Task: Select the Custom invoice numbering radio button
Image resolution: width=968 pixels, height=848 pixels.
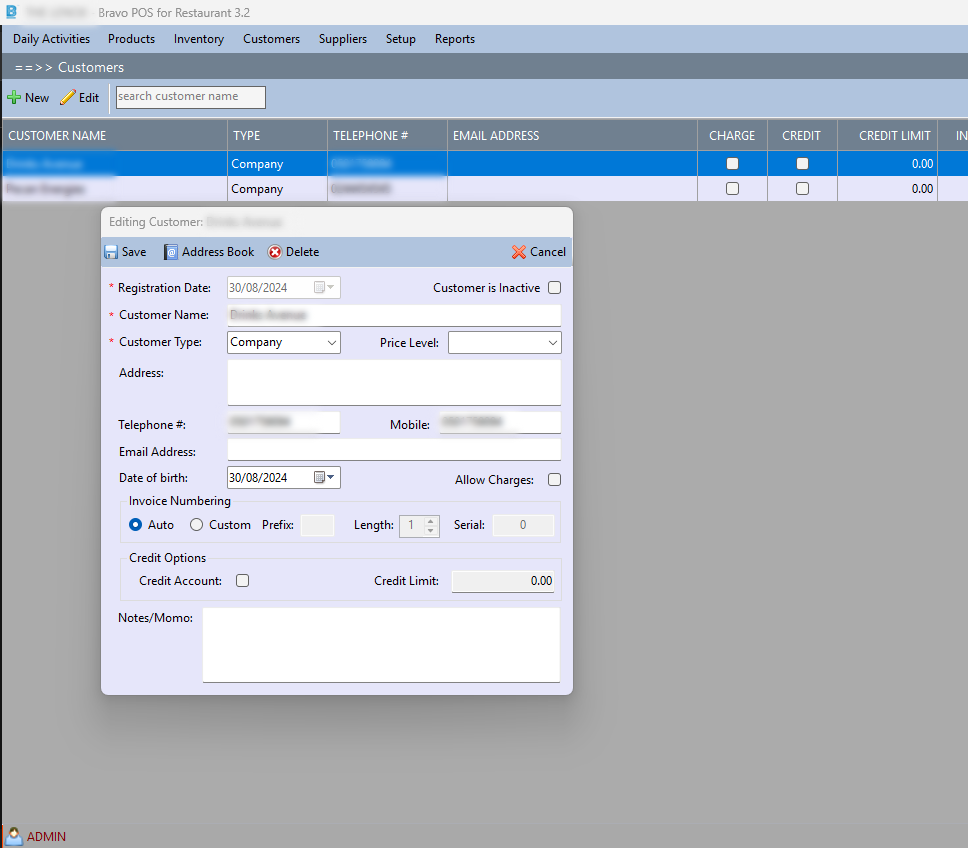Action: [196, 525]
